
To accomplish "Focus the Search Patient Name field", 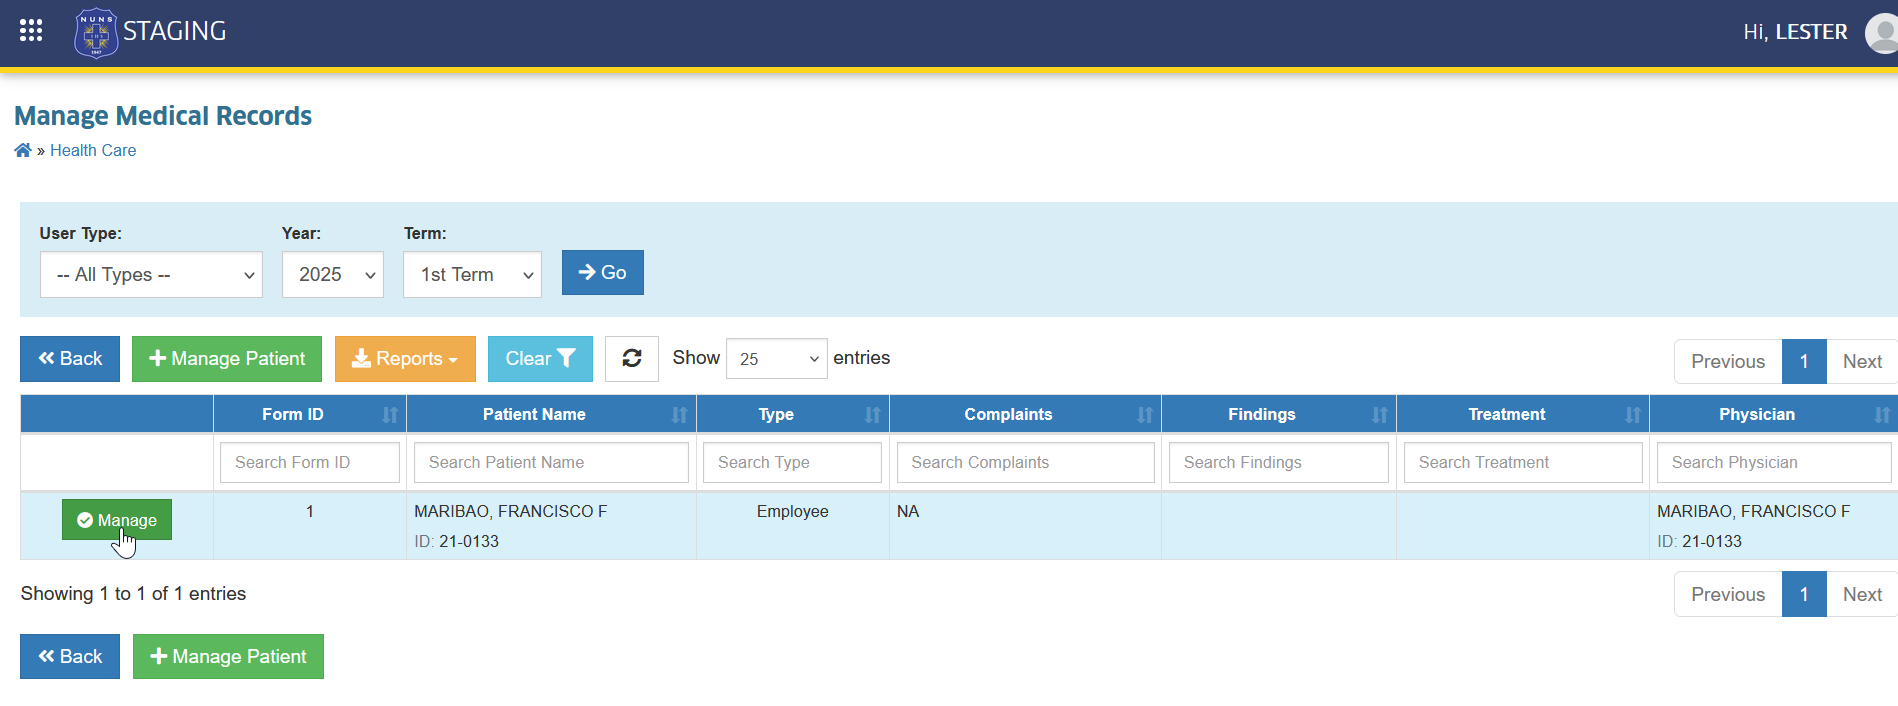I will [x=551, y=462].
